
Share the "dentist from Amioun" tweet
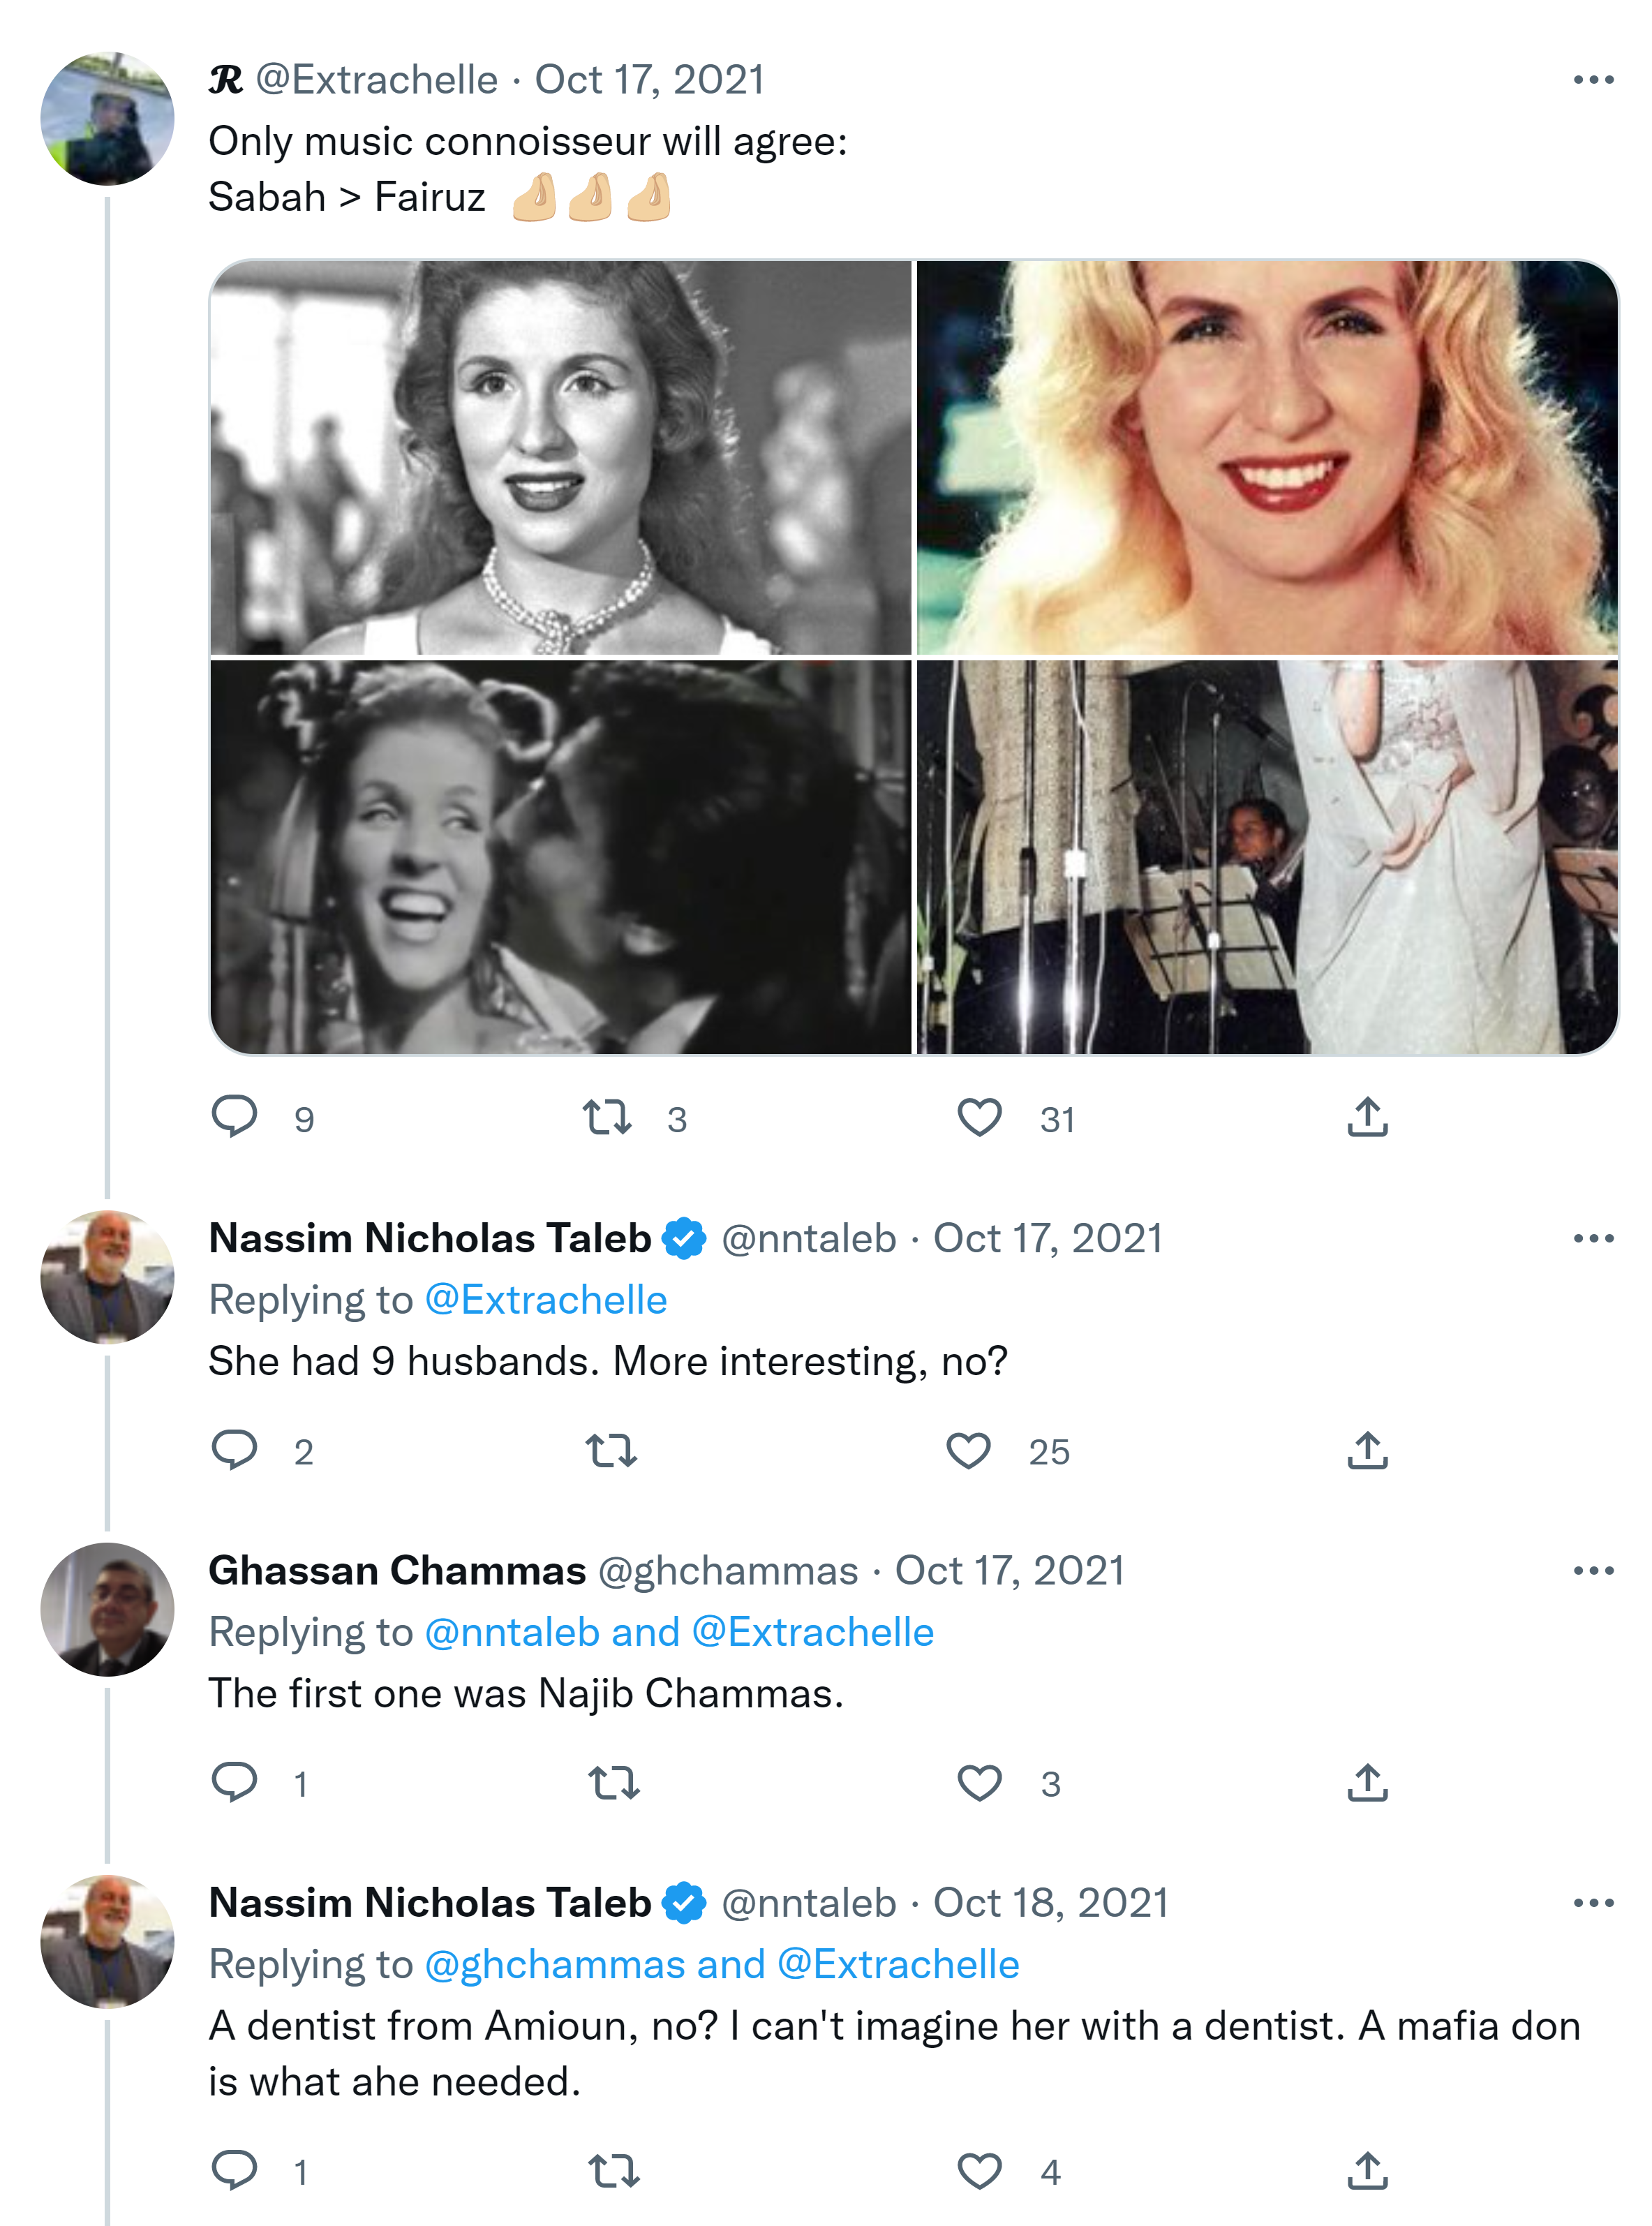pyautogui.click(x=1367, y=2171)
